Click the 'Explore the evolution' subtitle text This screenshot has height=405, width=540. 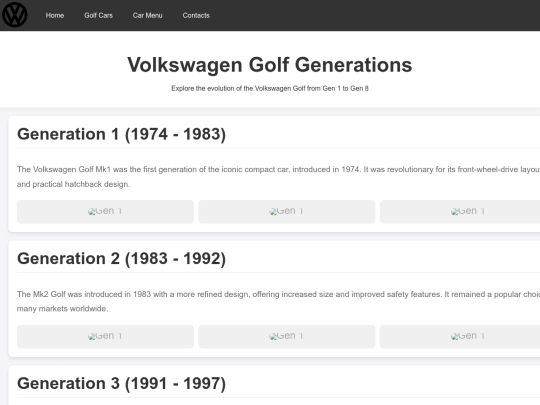(x=270, y=89)
